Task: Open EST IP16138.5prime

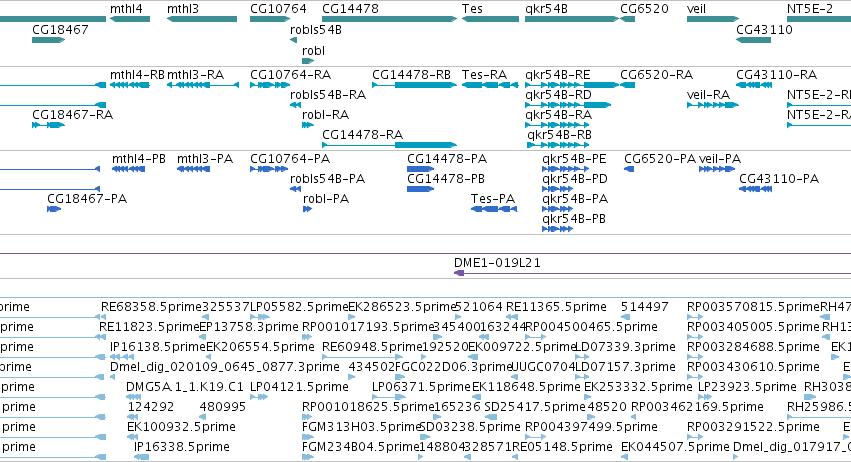Action: pos(158,347)
